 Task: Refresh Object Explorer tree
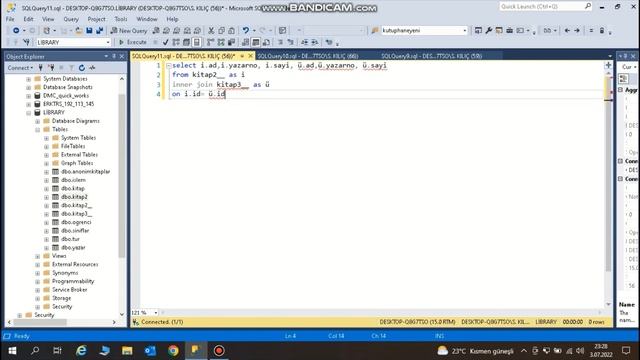click(x=82, y=68)
